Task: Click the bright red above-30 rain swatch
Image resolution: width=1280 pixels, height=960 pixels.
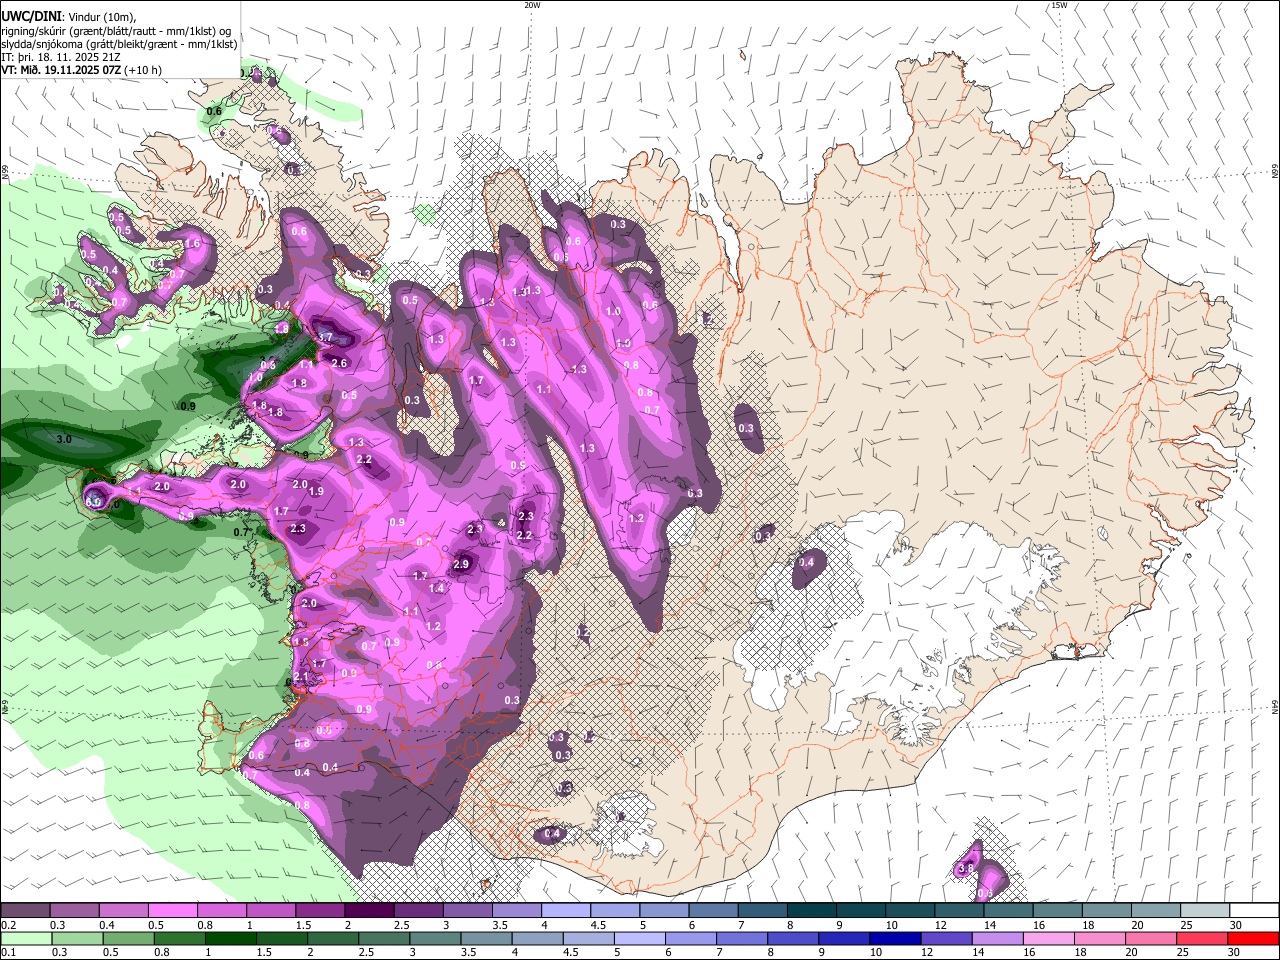Action: point(1251,938)
